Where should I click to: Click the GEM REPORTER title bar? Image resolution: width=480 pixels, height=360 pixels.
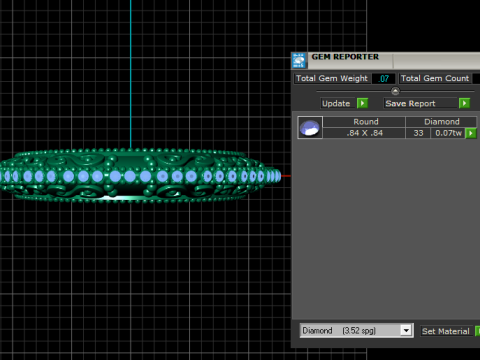click(x=386, y=60)
